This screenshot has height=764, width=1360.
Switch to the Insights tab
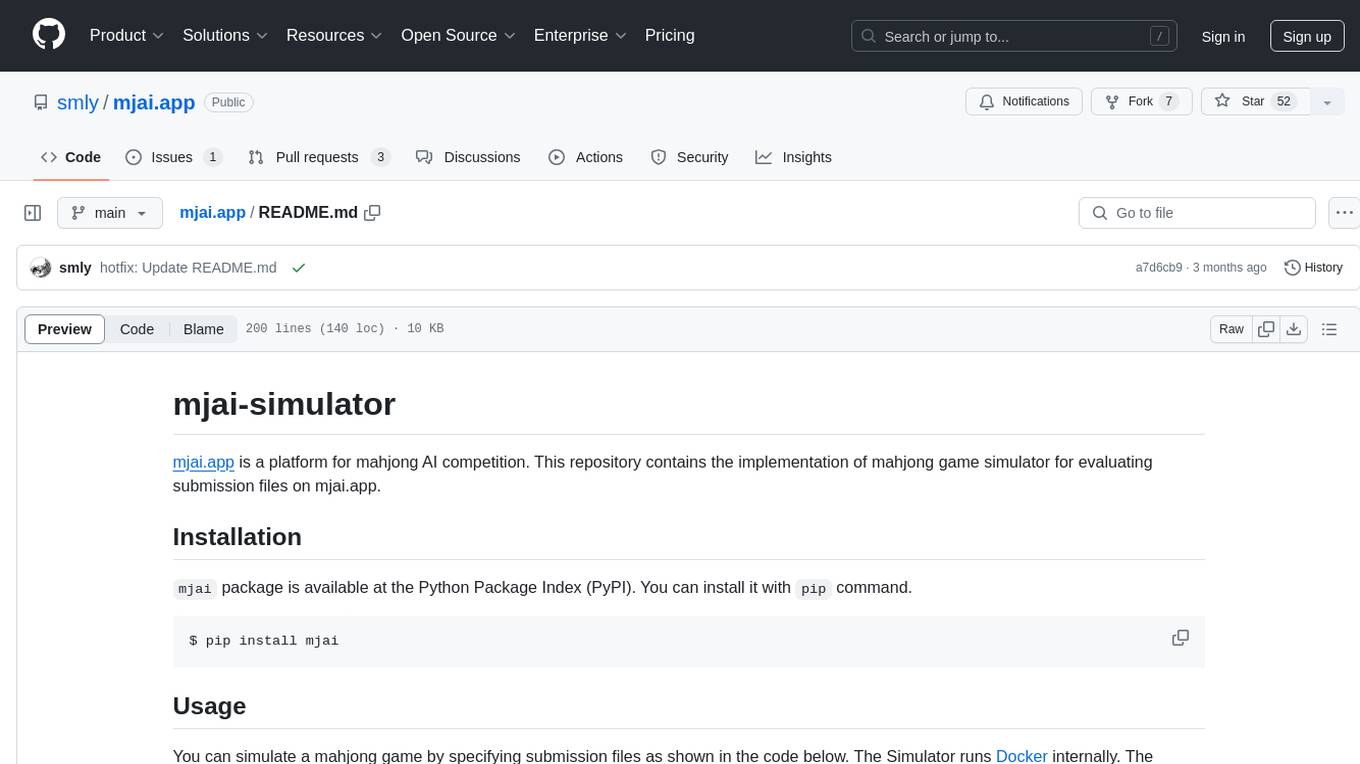[x=794, y=157]
